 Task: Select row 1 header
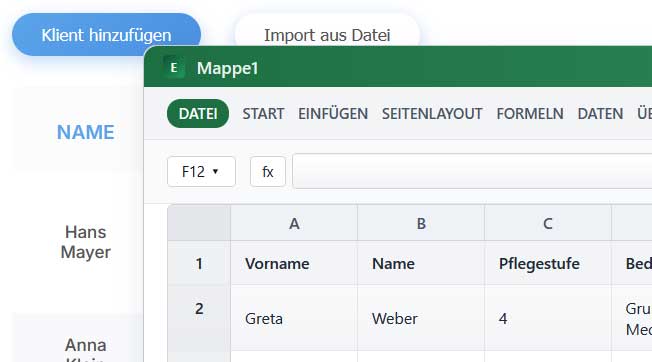click(x=199, y=263)
